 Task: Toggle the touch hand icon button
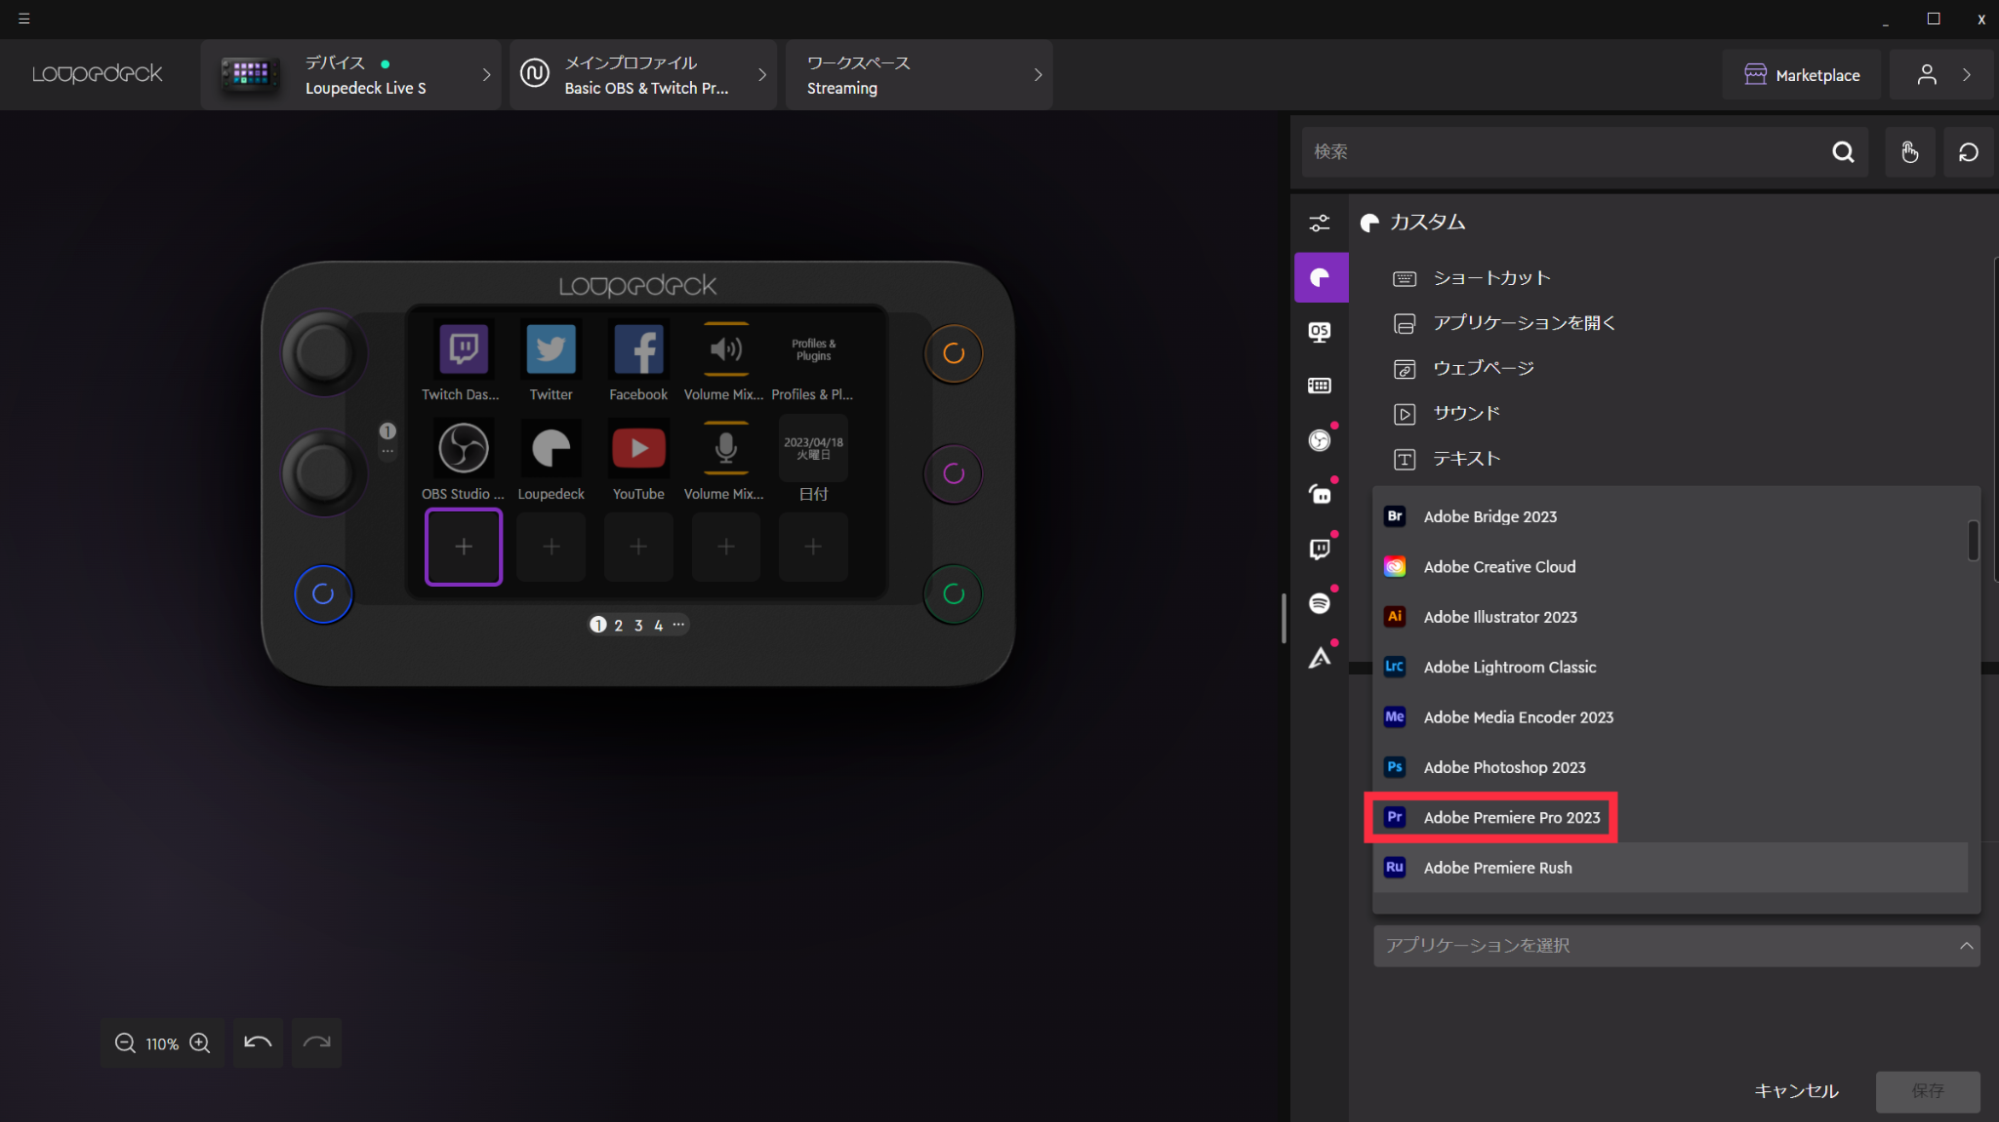pyautogui.click(x=1909, y=152)
